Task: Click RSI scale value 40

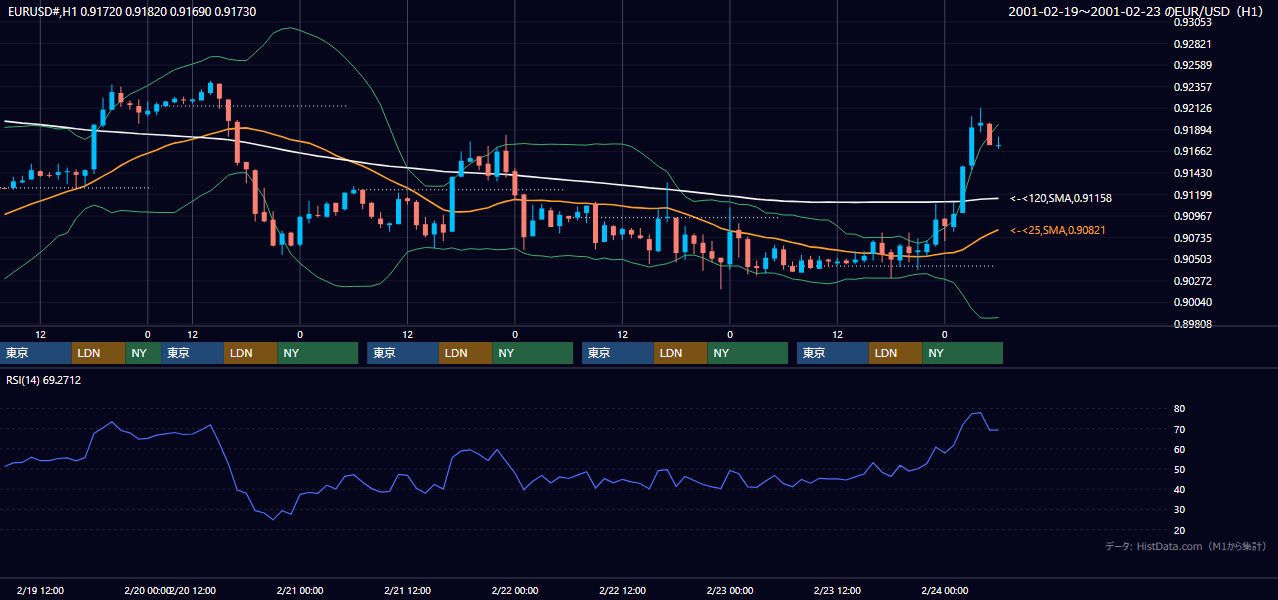Action: tap(1180, 489)
